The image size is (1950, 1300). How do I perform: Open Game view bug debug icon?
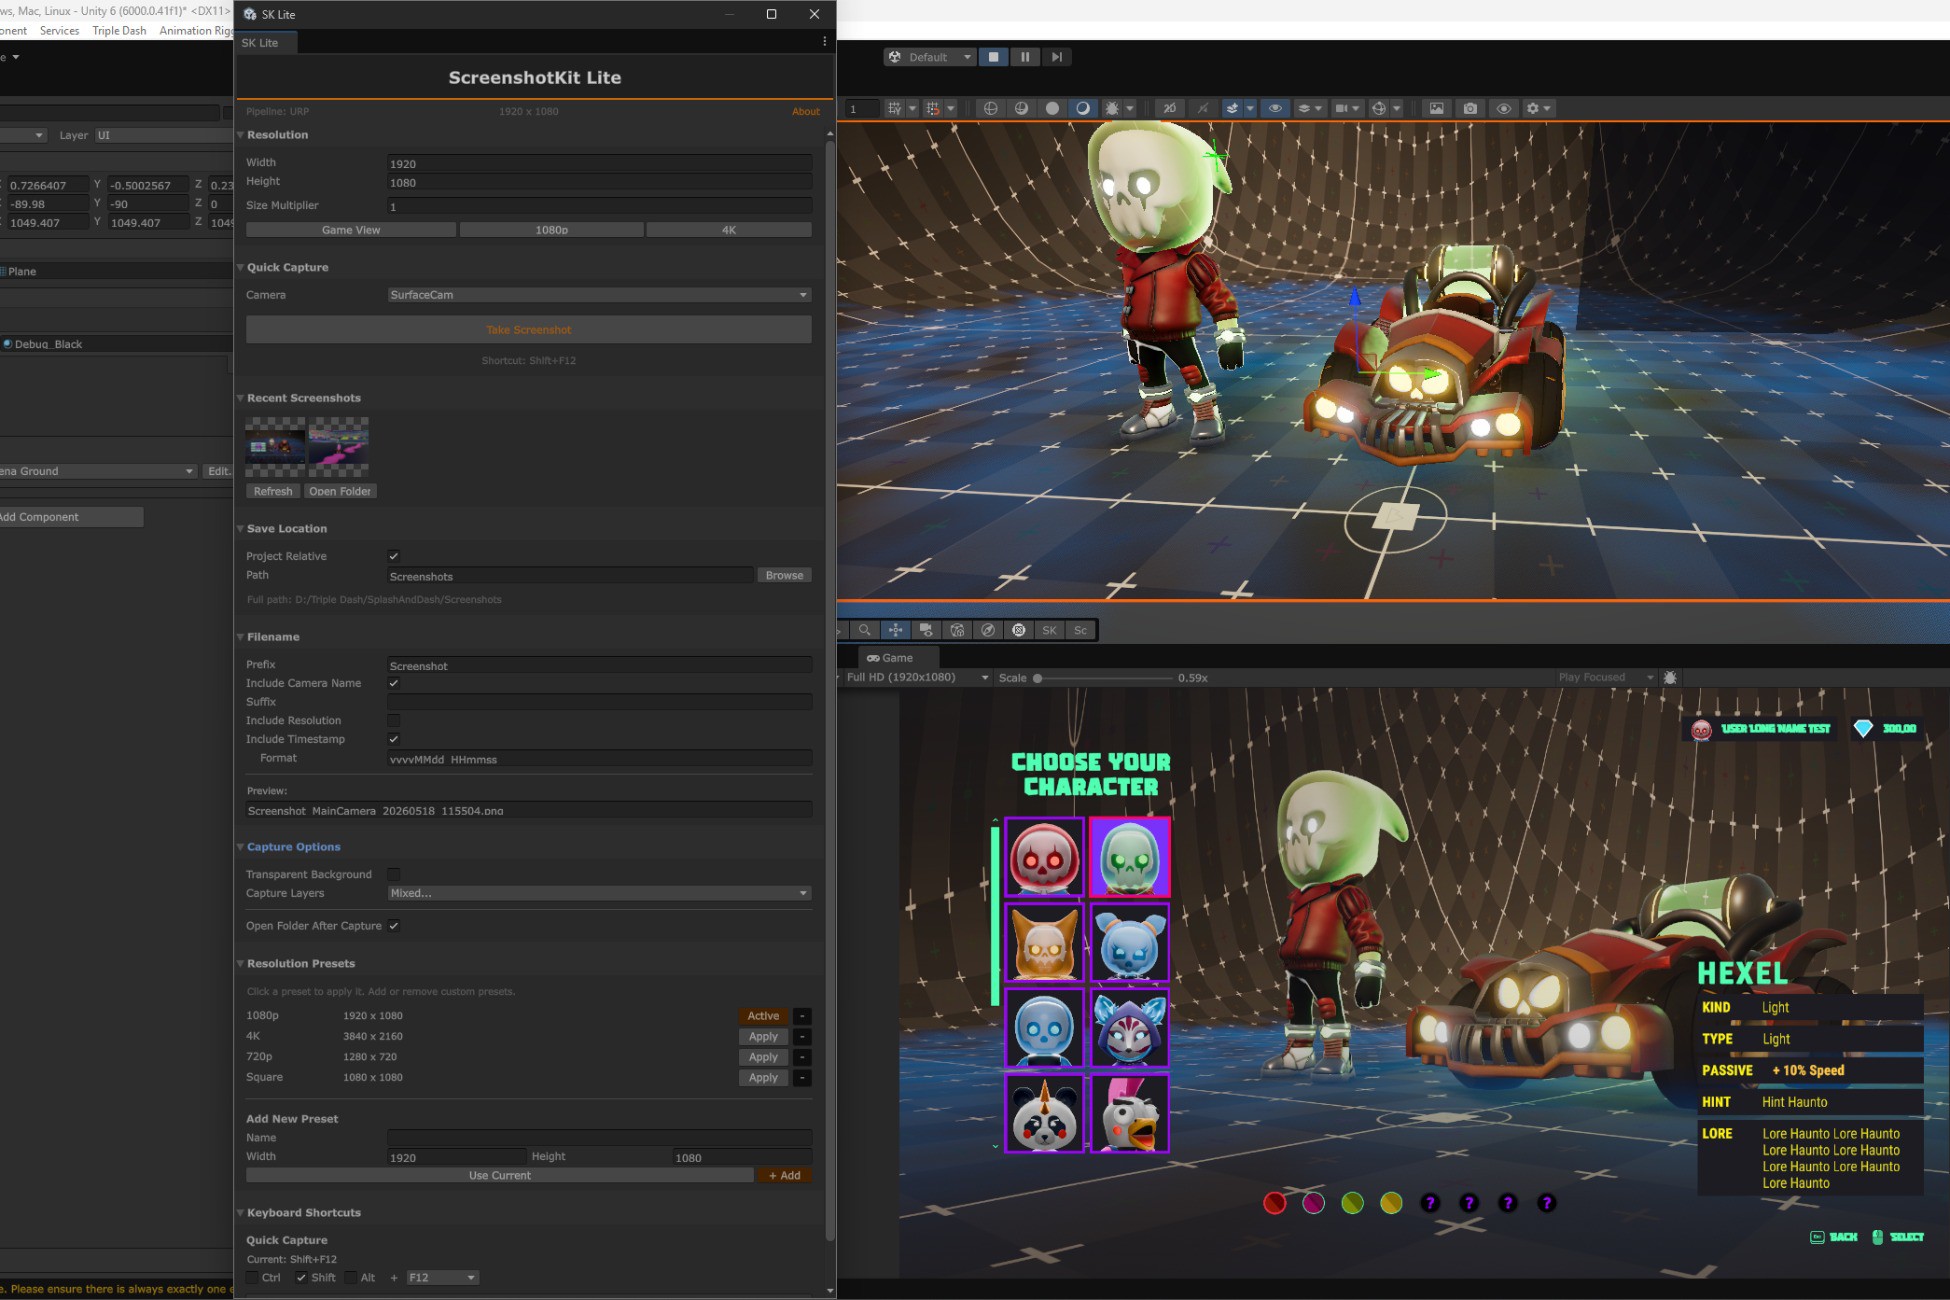pos(1670,677)
